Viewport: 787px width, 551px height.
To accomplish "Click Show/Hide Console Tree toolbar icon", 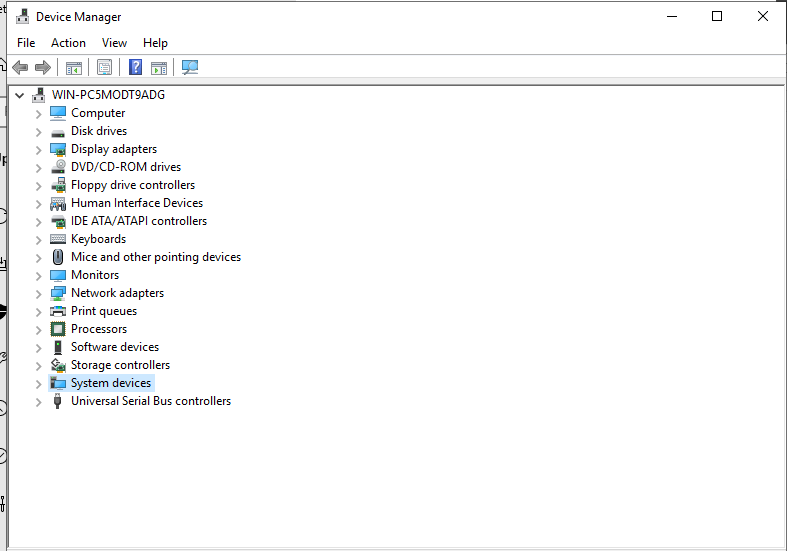I will (x=74, y=68).
